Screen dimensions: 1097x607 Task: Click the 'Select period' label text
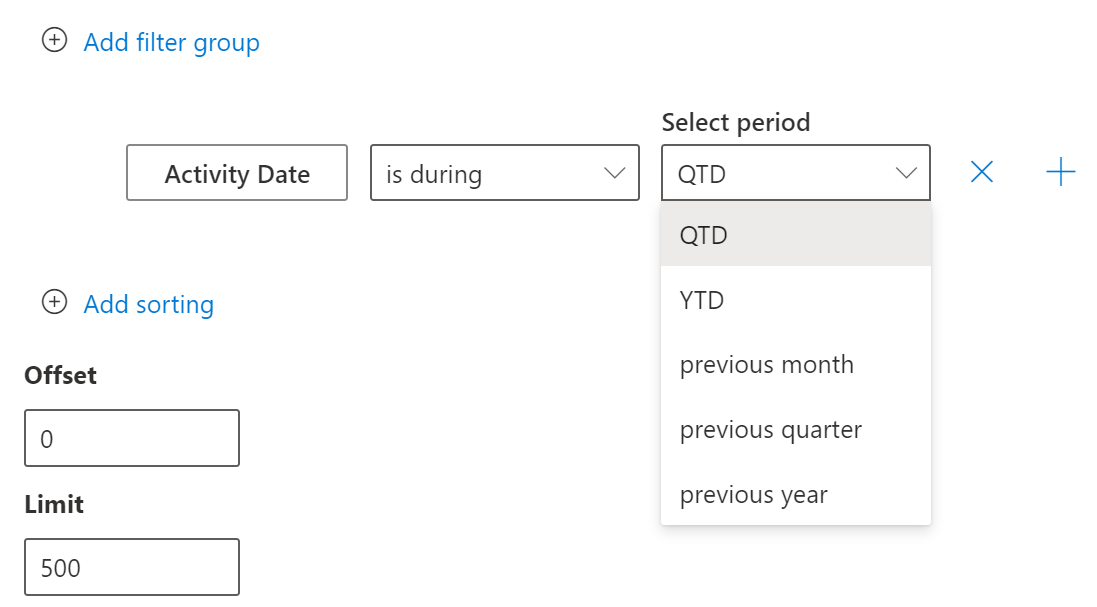click(735, 122)
